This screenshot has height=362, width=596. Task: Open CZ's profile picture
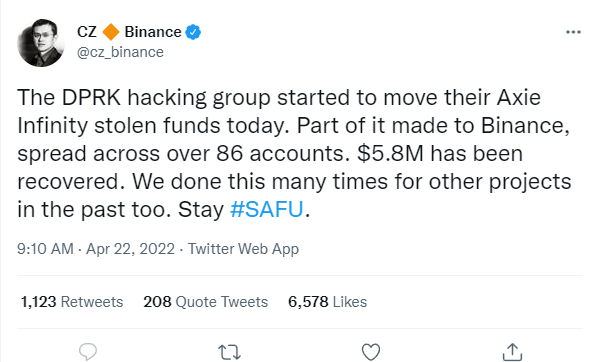point(41,43)
